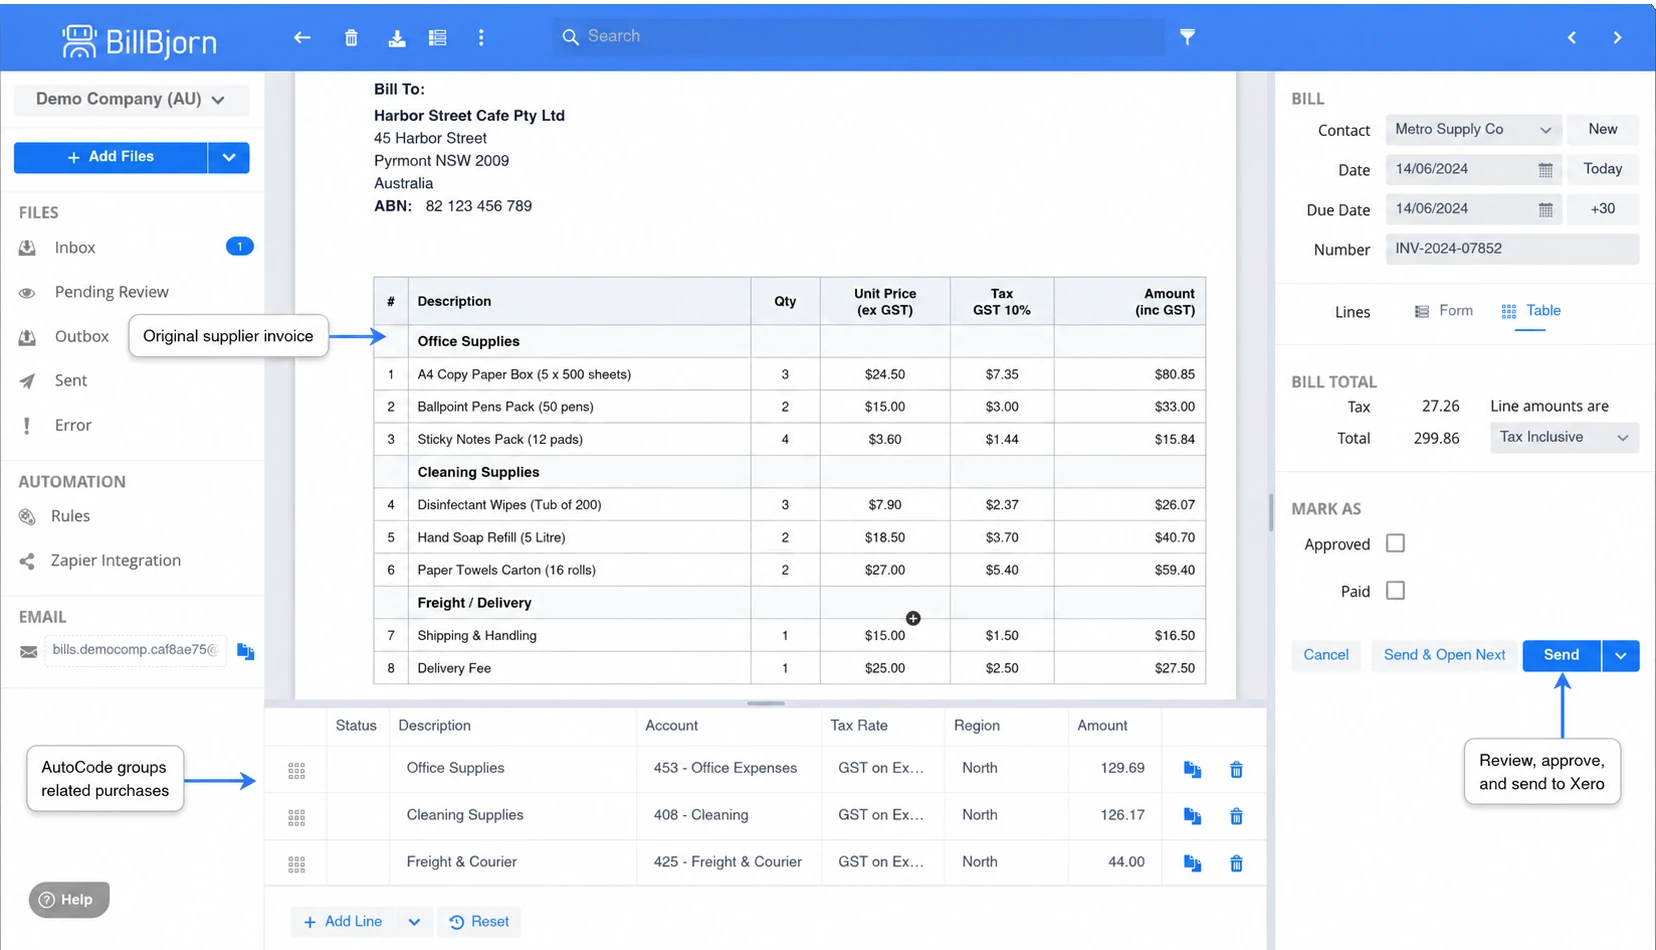Viewport: 1656px width, 950px height.
Task: Click the Reset lines button
Action: [479, 921]
